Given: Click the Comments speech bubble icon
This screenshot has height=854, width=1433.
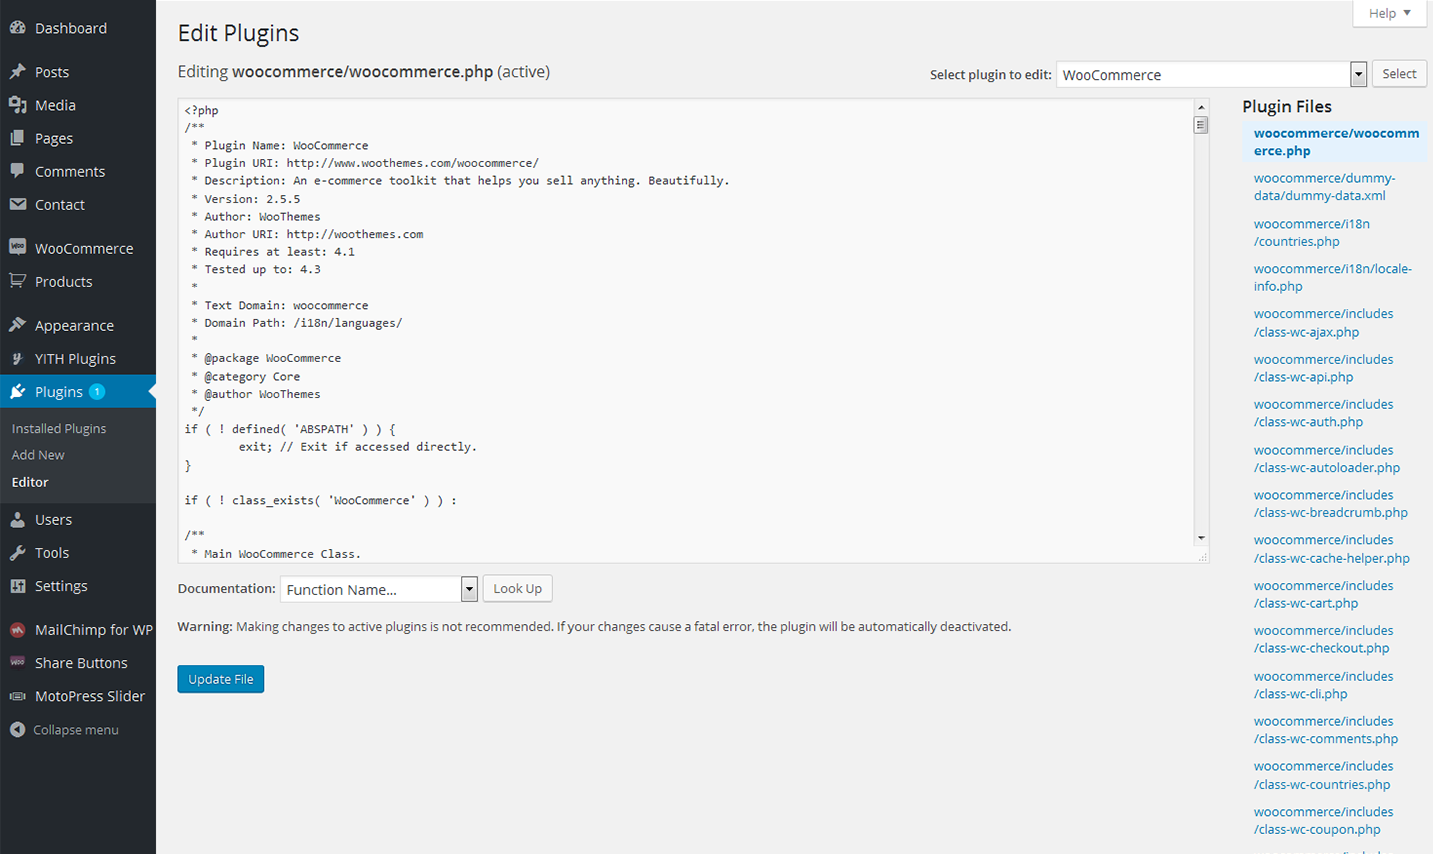Looking at the screenshot, I should (17, 171).
